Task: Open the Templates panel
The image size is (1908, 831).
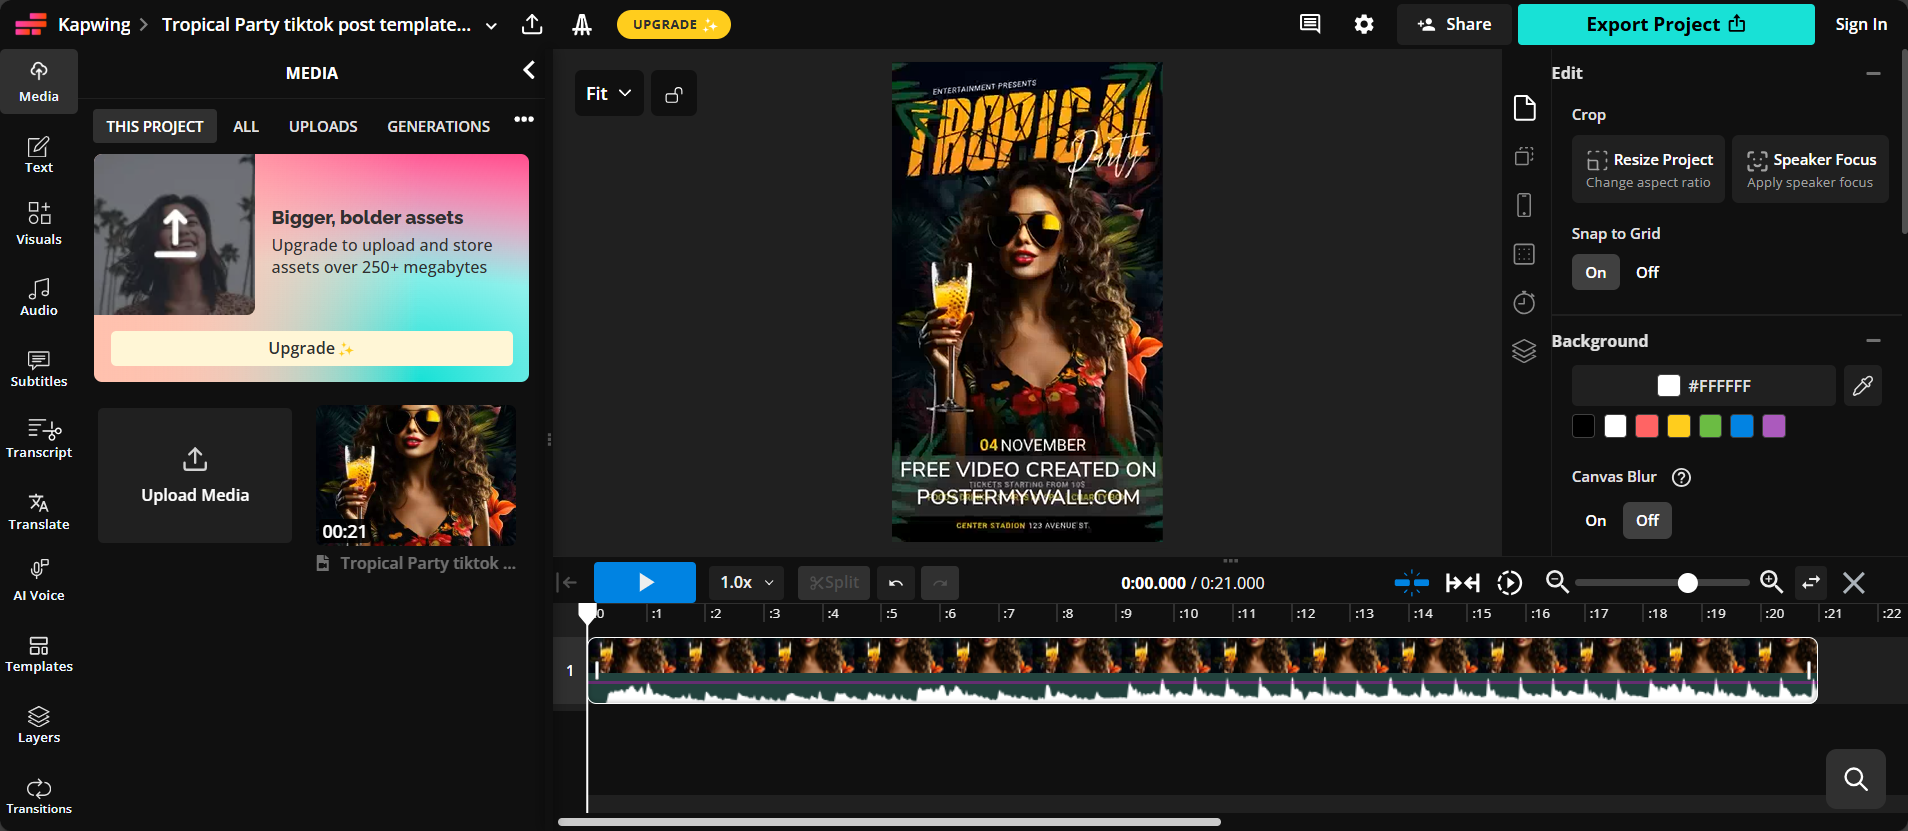Action: pos(39,653)
